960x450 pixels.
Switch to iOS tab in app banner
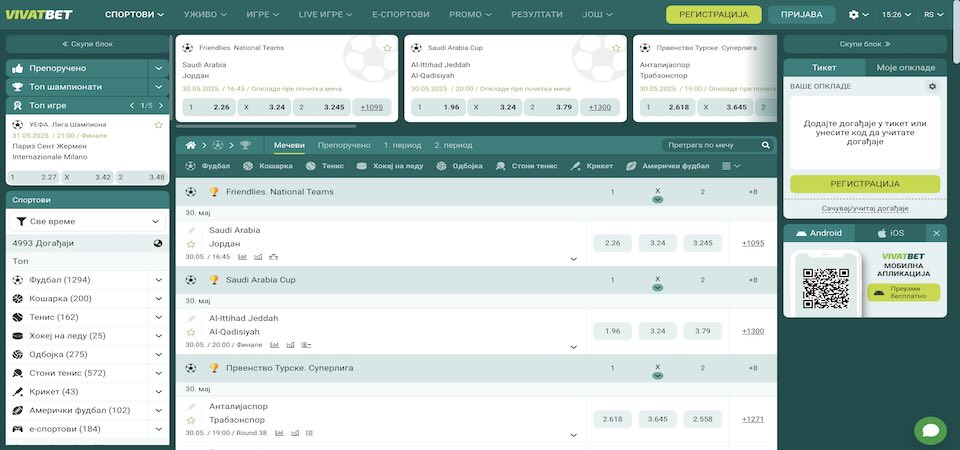[x=891, y=233]
